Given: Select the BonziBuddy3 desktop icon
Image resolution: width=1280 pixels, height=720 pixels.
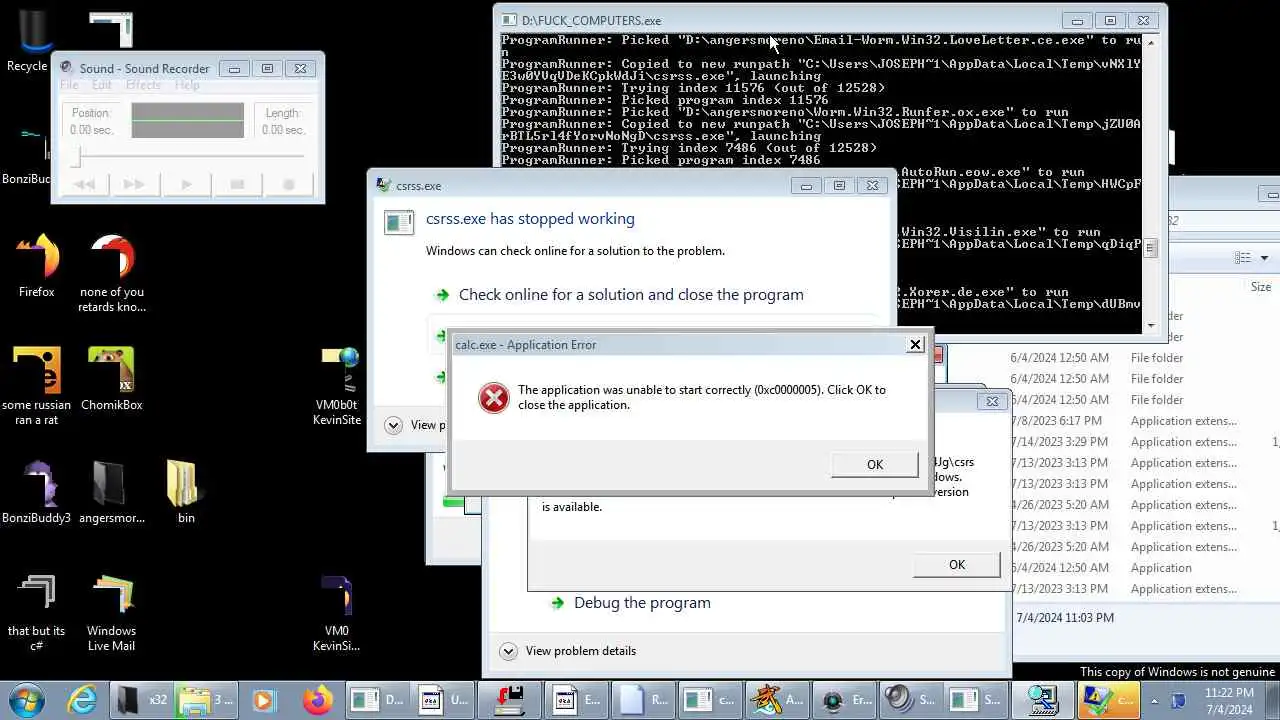Looking at the screenshot, I should click(x=36, y=493).
